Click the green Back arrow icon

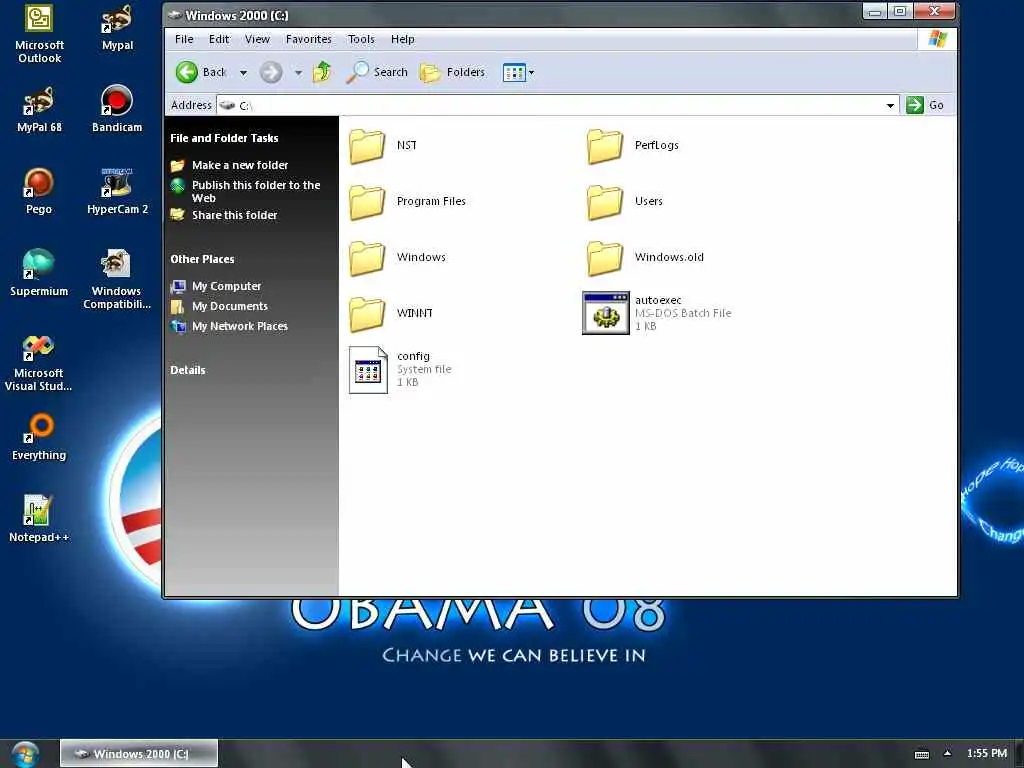coord(187,72)
